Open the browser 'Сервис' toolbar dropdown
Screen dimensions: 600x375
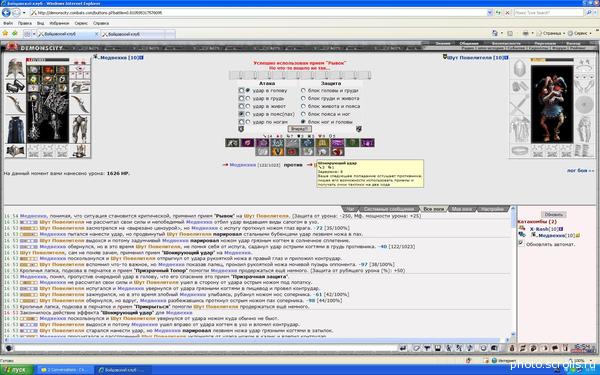tap(580, 34)
